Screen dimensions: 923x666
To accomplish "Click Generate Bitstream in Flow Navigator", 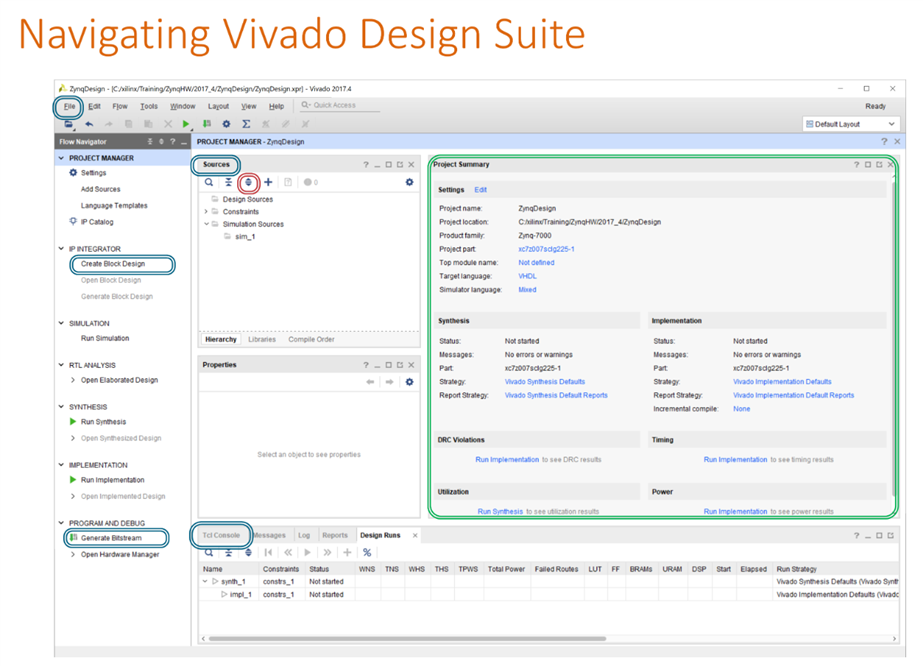I will [x=111, y=538].
